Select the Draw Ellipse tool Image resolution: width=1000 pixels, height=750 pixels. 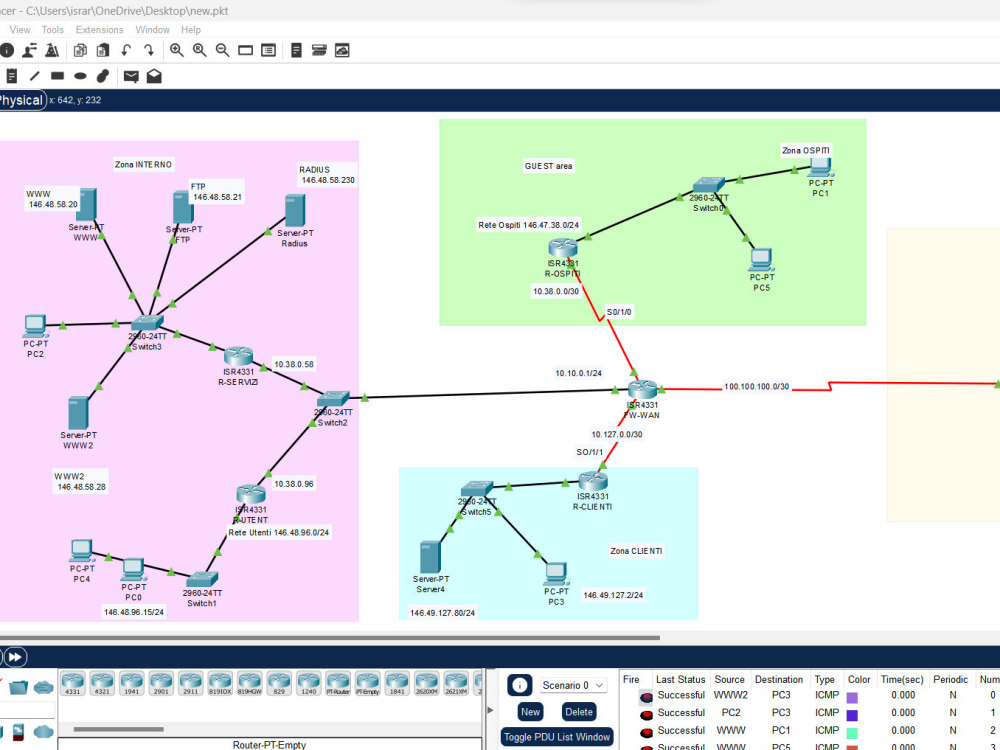click(80, 75)
